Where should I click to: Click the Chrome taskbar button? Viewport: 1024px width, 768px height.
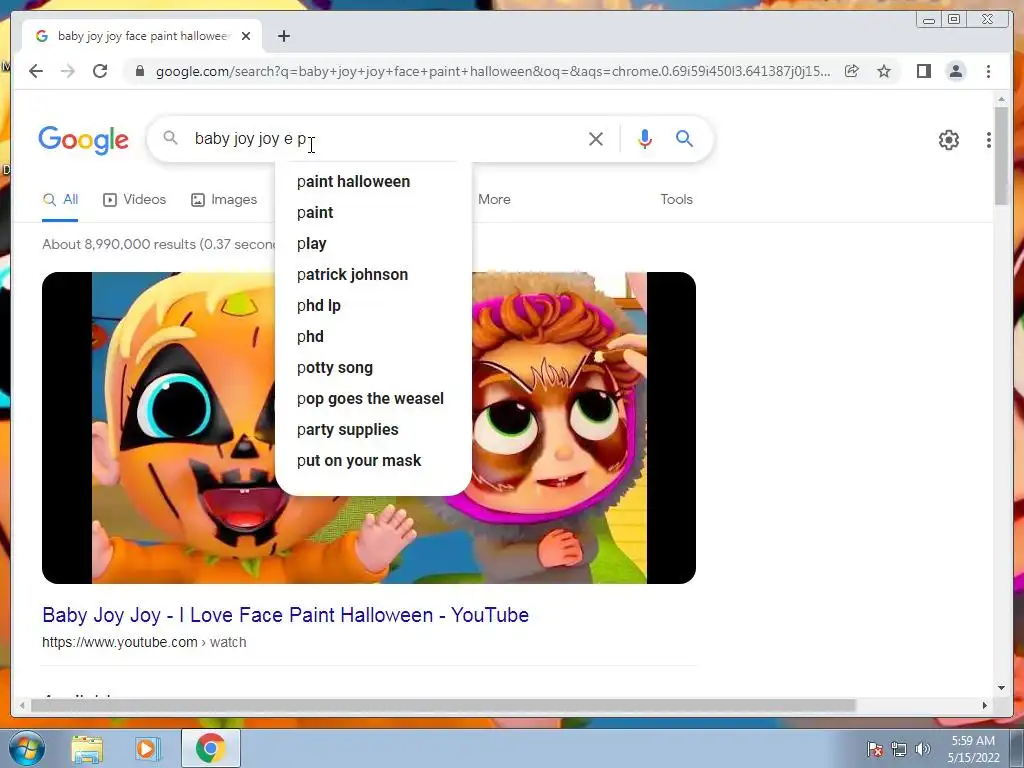click(x=210, y=748)
